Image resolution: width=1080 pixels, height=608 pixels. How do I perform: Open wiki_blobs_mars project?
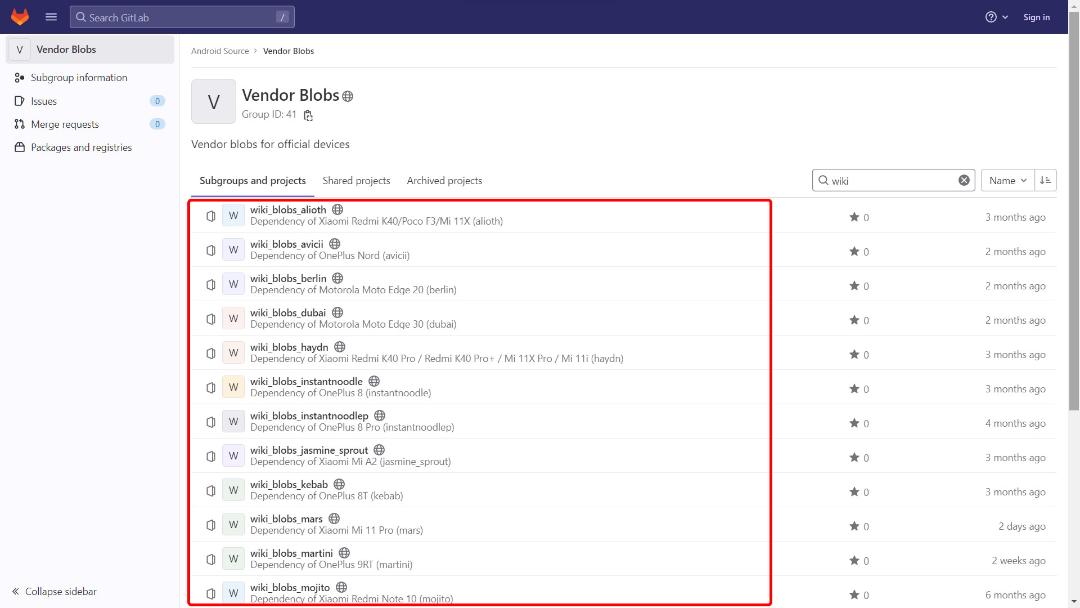(x=287, y=519)
